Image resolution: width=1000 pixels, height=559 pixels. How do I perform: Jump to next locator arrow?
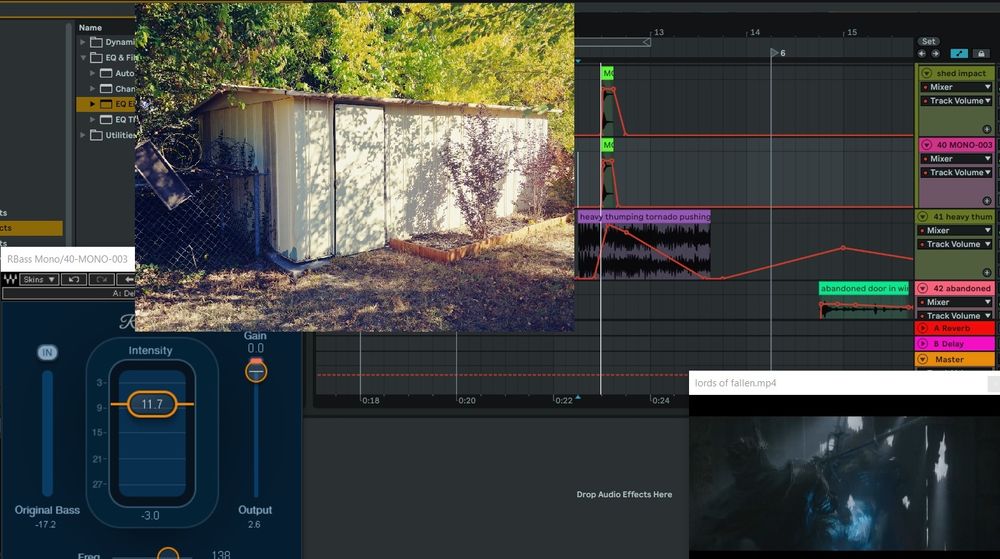[x=935, y=54]
